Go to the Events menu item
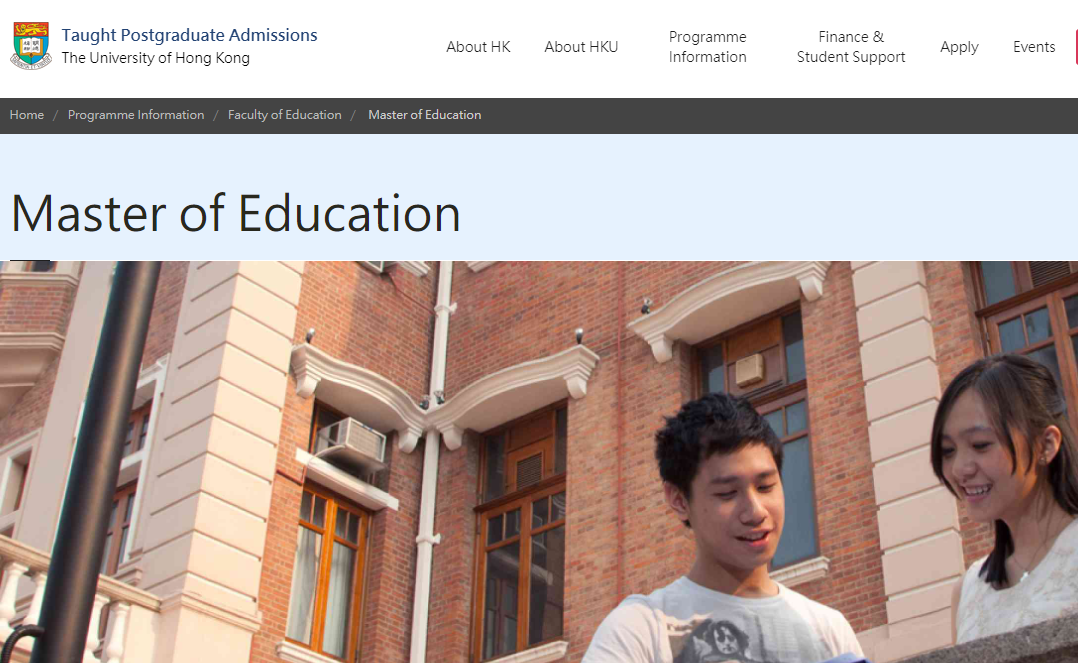The image size is (1078, 663). point(1033,47)
